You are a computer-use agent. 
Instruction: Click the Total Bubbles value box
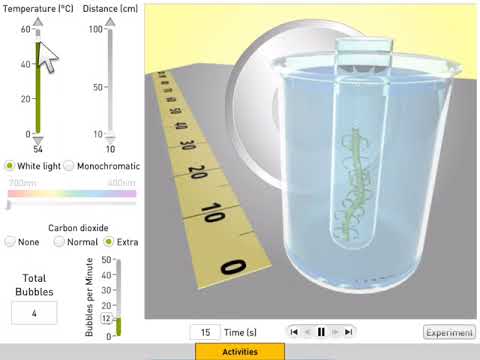click(x=34, y=313)
